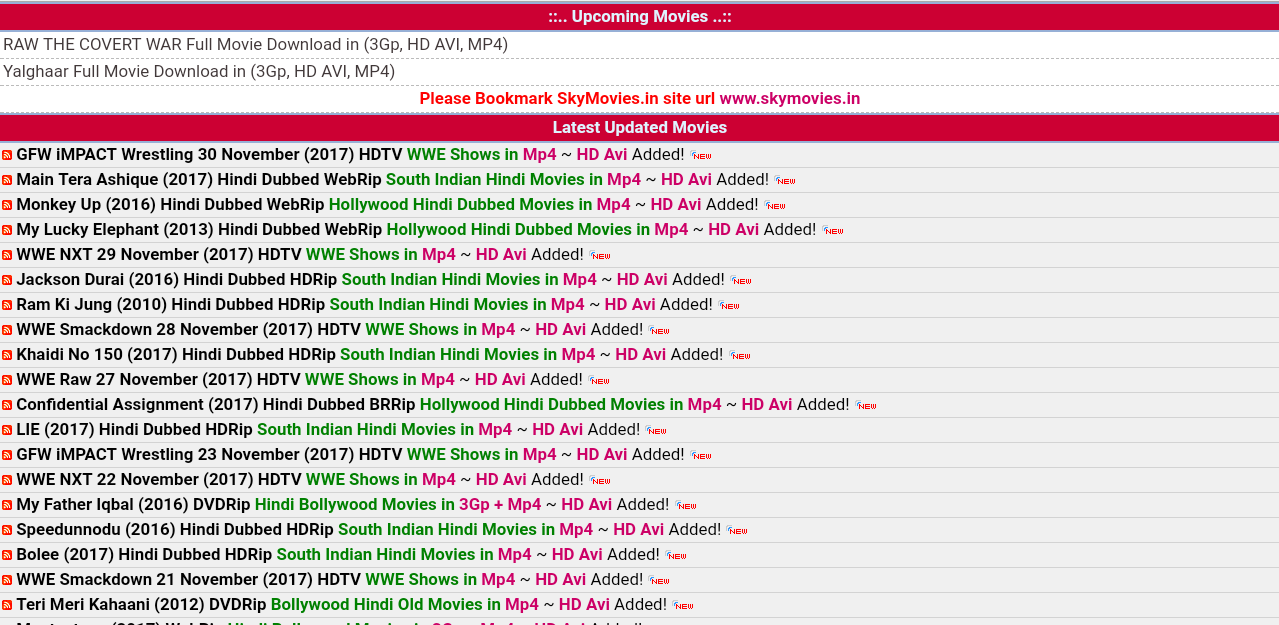Click the feed icon next to Main Tera Ashique
This screenshot has width=1279, height=625.
pos(7,180)
